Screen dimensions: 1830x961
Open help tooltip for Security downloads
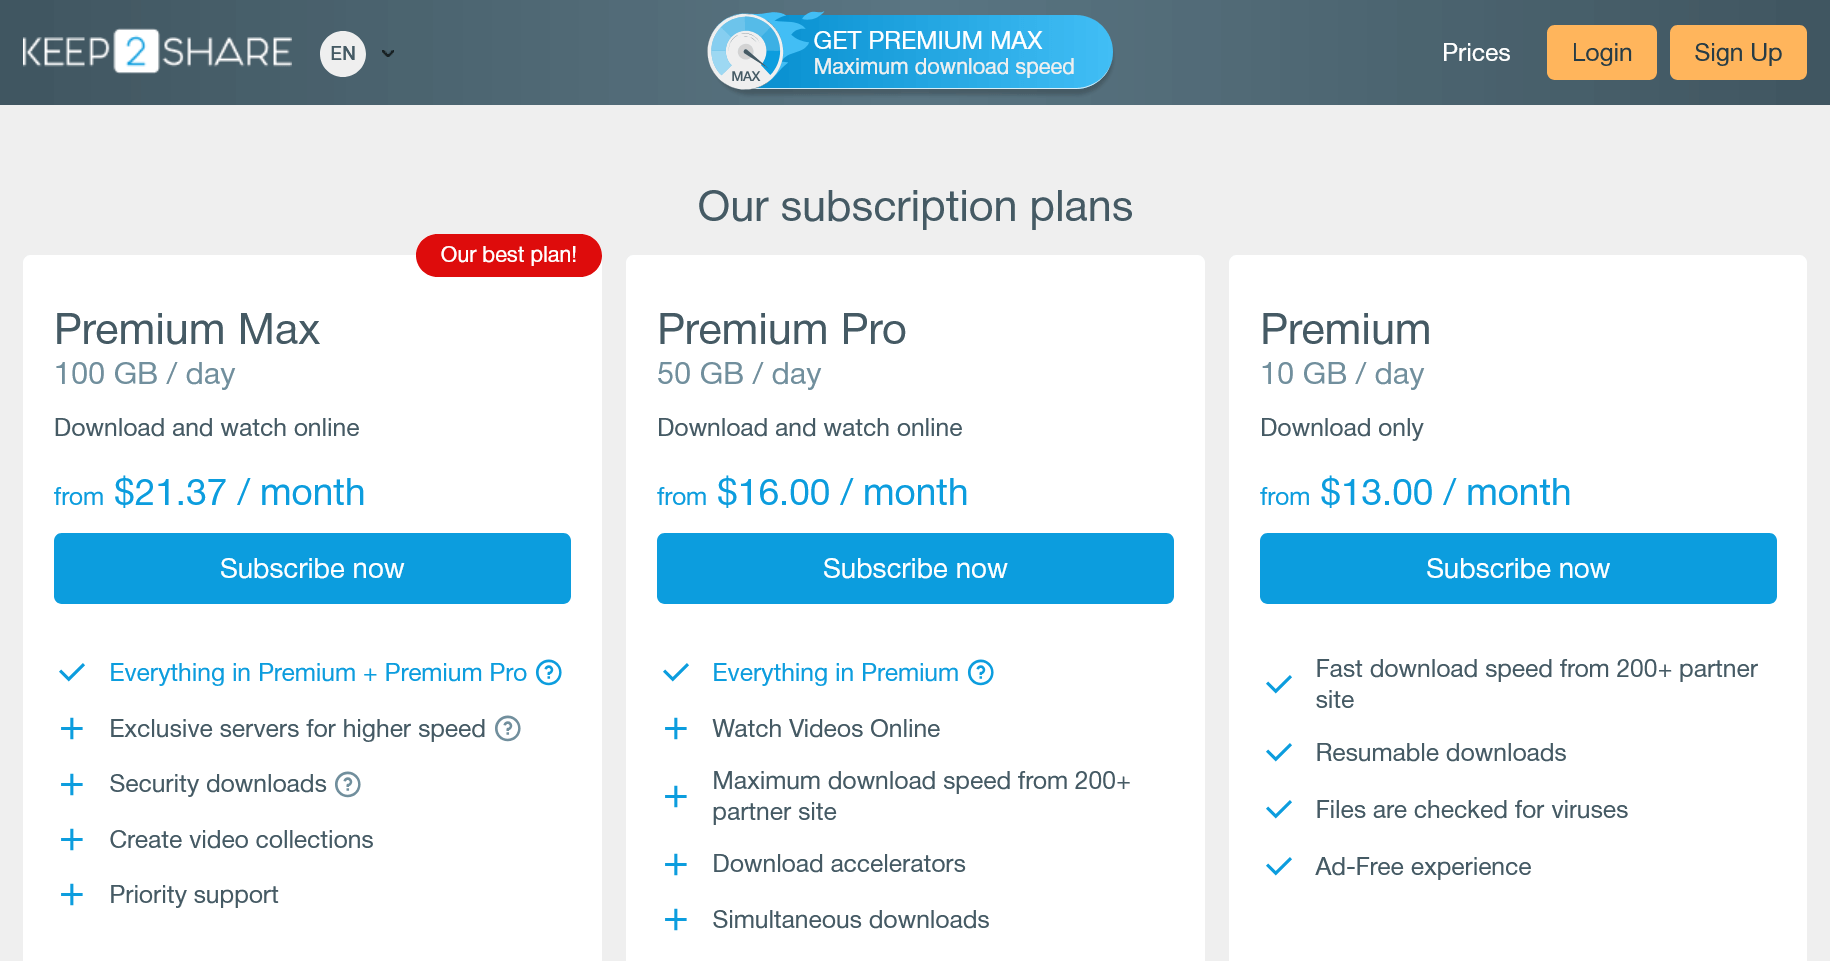pyautogui.click(x=347, y=784)
